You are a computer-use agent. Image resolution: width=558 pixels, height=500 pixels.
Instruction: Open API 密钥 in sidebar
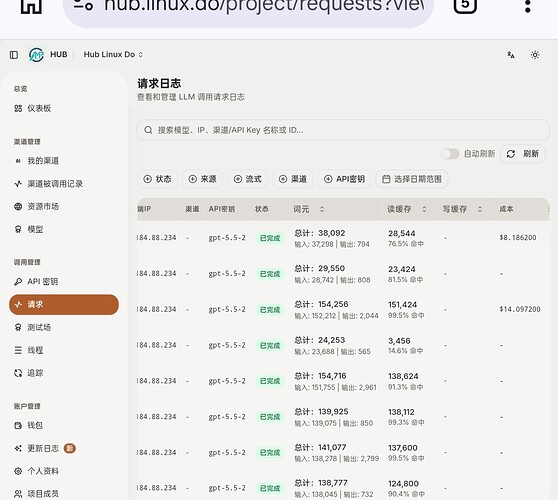tap(64, 281)
